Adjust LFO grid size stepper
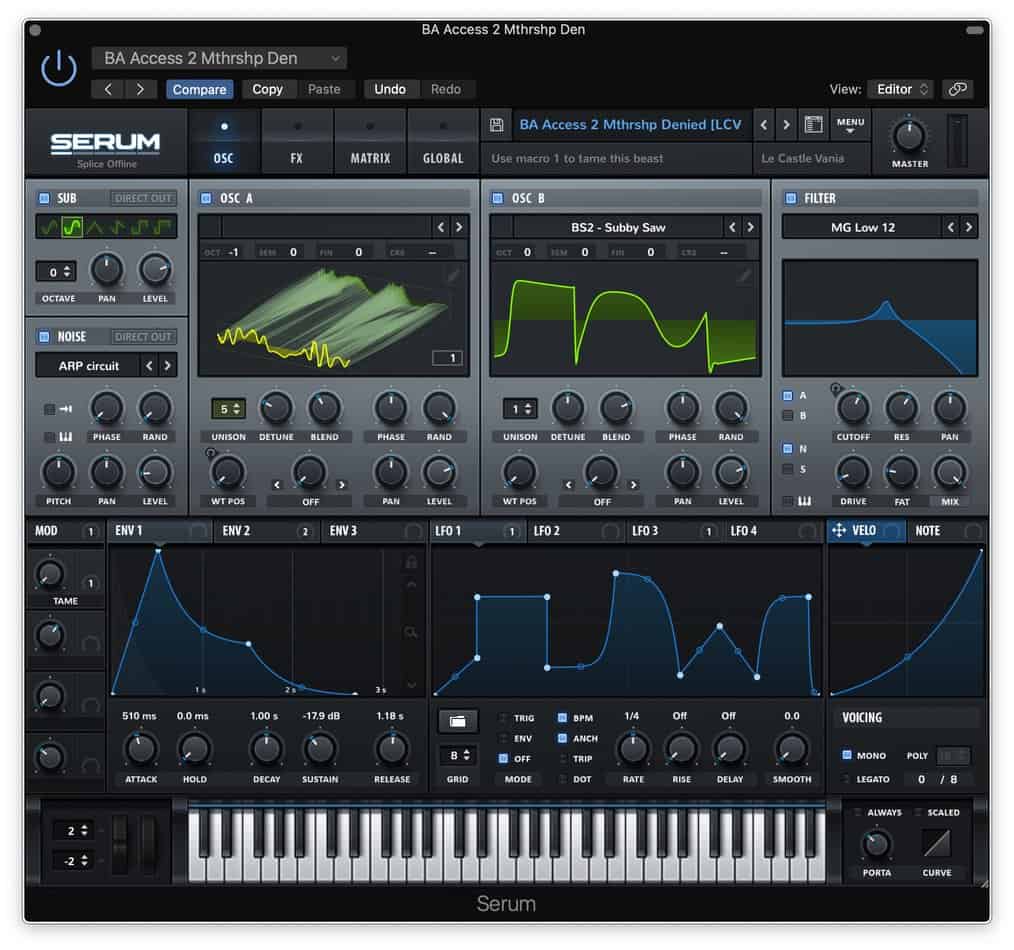 point(457,755)
